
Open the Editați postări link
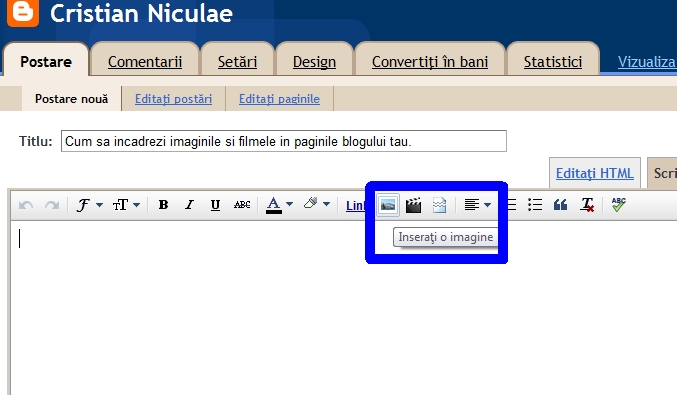point(173,99)
